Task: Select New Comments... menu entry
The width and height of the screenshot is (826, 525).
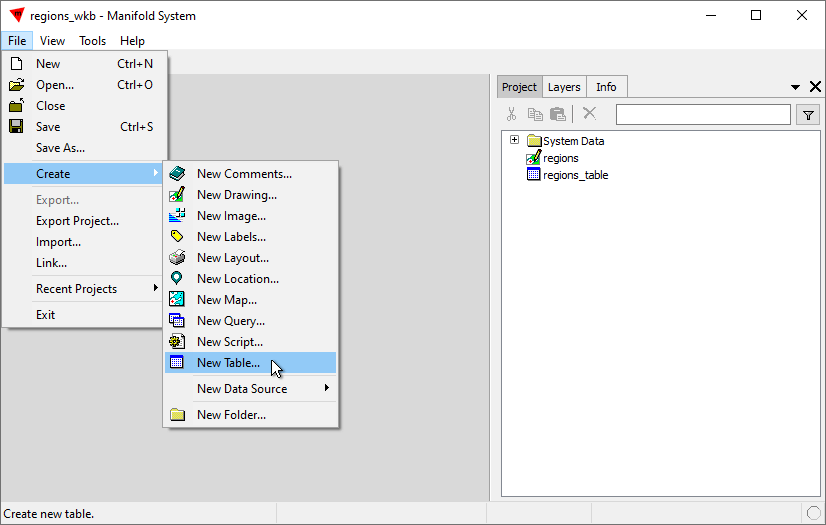Action: (x=250, y=174)
